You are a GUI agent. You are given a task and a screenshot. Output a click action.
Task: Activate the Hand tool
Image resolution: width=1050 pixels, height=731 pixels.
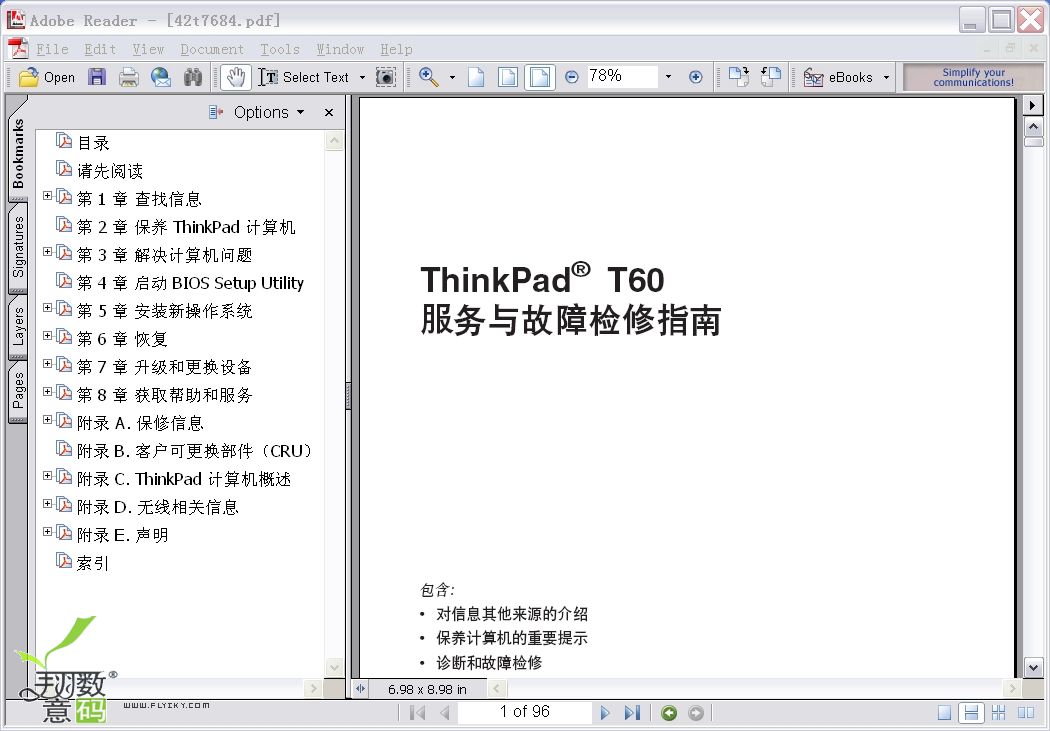click(235, 77)
